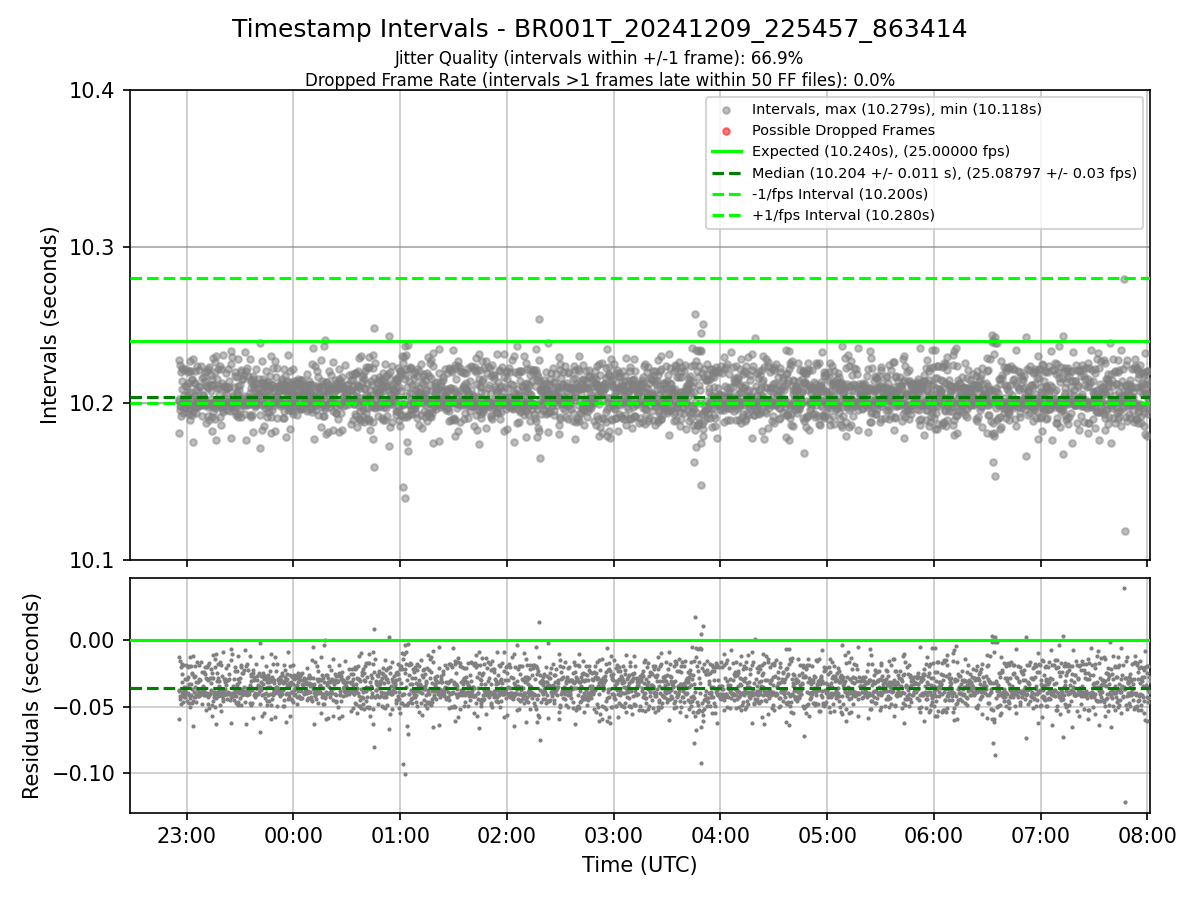Click the plot title 'Timestamp Intervals - BR001T_20241209_225457_863414'
1200x900 pixels.
click(599, 29)
